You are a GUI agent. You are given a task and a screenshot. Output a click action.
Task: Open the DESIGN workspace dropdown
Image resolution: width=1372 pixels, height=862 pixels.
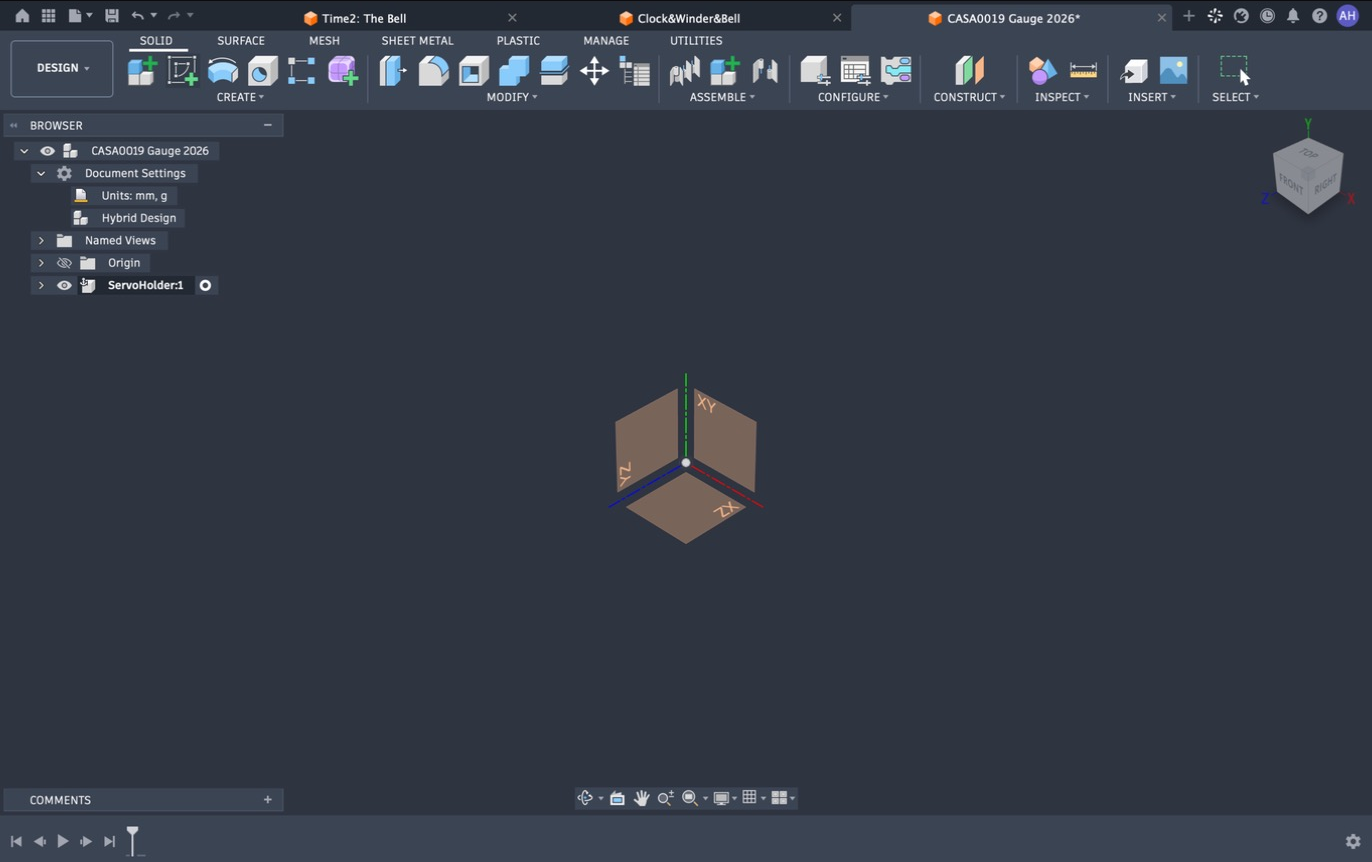pyautogui.click(x=62, y=68)
